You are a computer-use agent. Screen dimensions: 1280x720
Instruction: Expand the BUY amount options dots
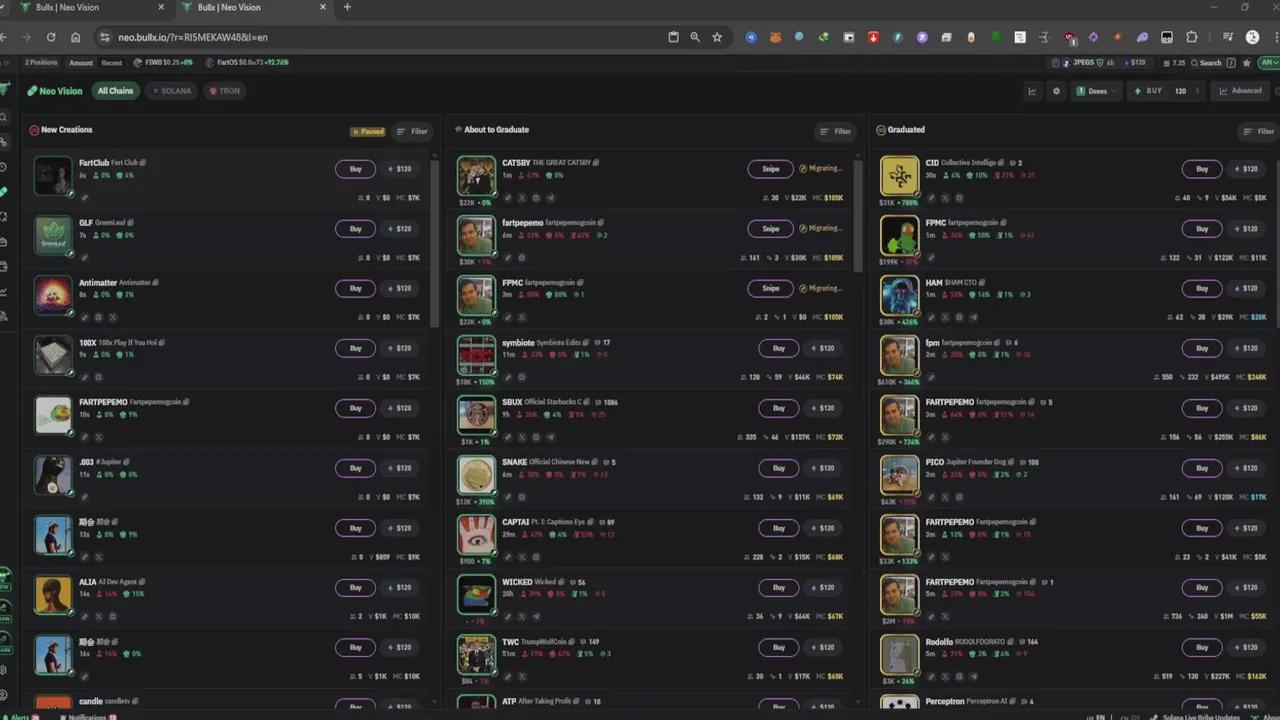[1197, 91]
